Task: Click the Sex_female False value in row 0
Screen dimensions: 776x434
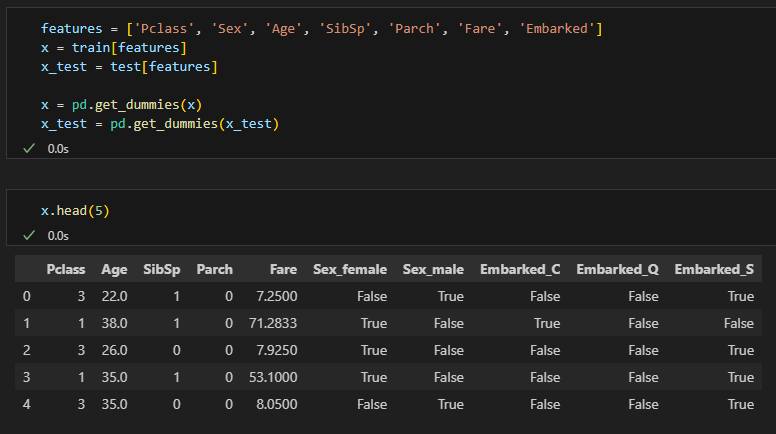Action: coord(372,296)
